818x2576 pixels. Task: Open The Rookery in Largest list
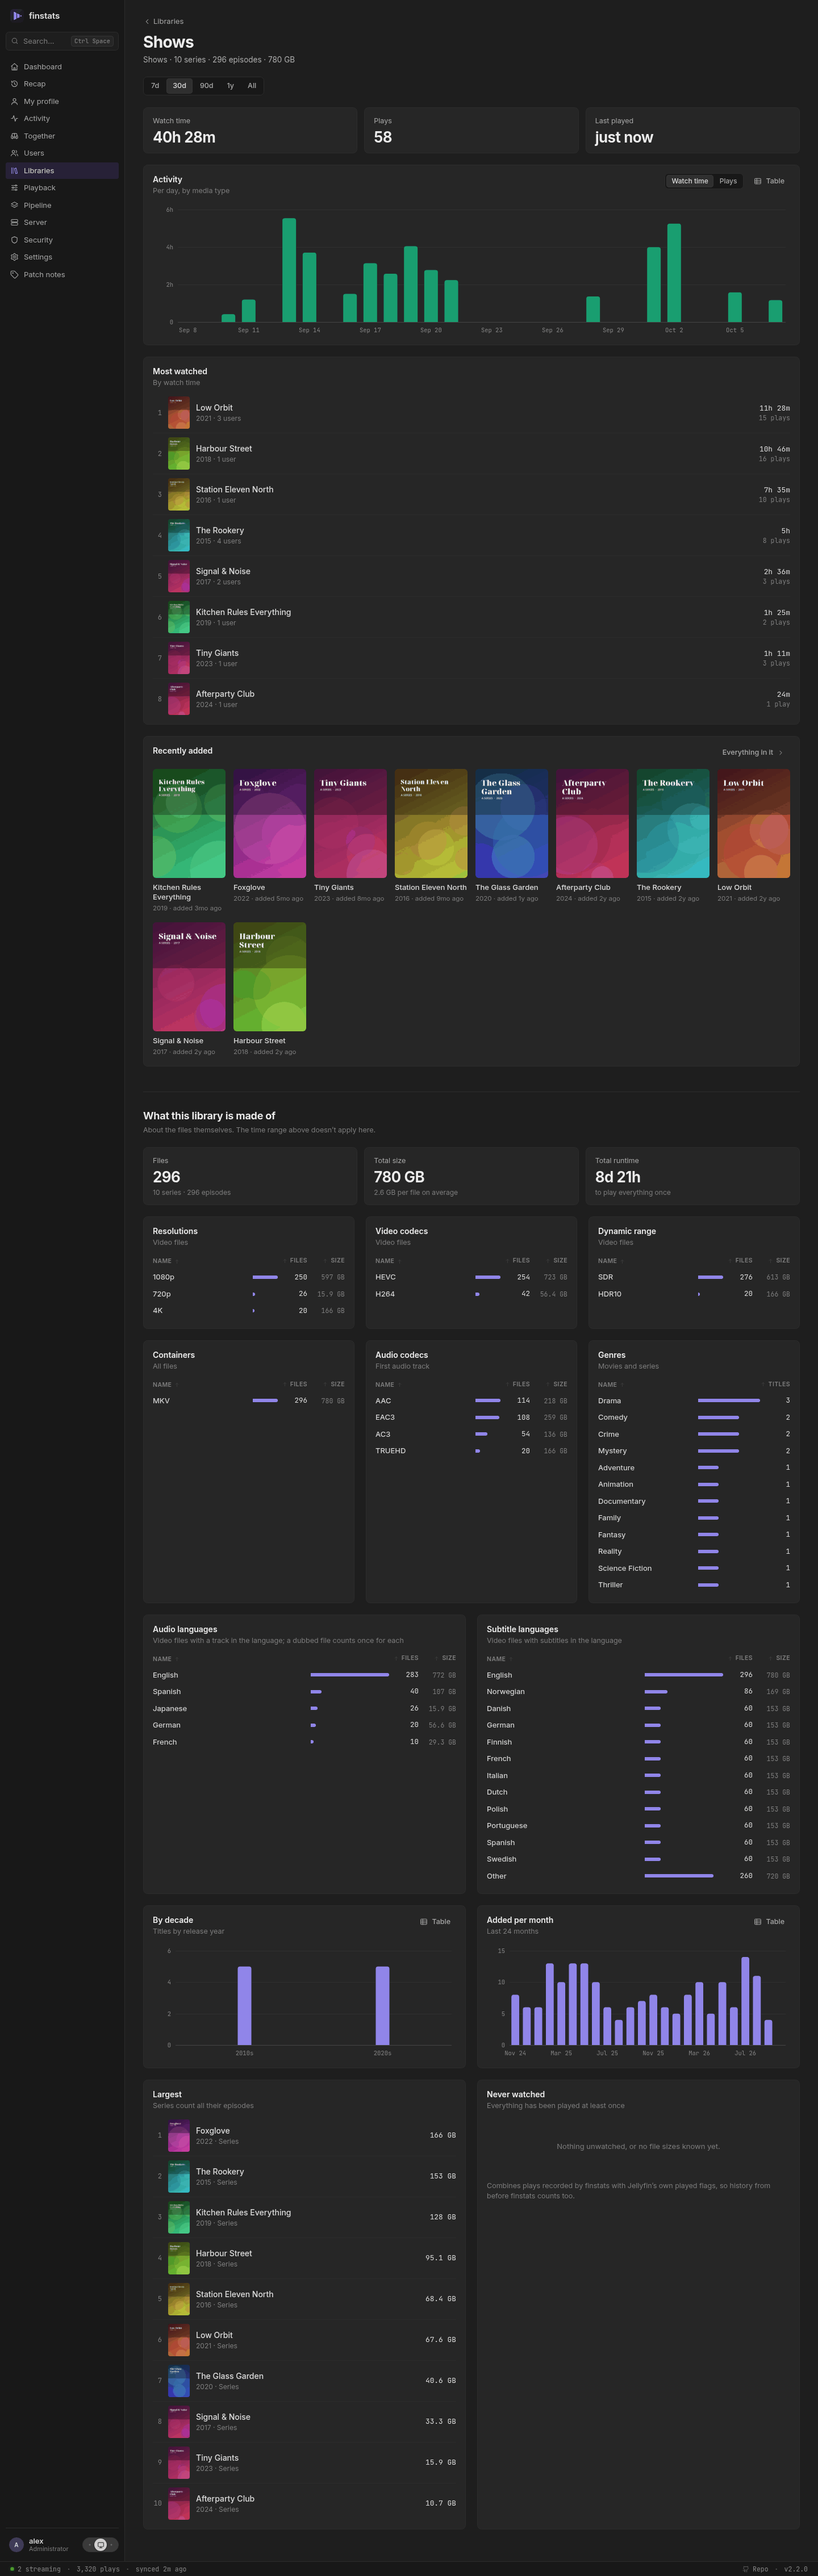(304, 2177)
